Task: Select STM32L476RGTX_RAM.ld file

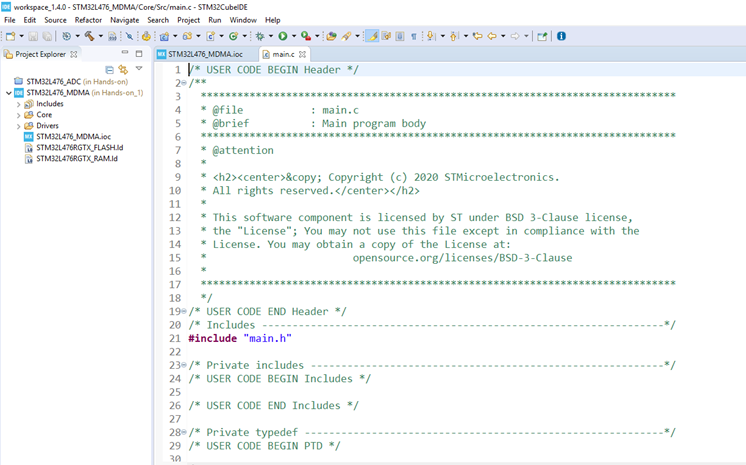Action: [x=71, y=158]
